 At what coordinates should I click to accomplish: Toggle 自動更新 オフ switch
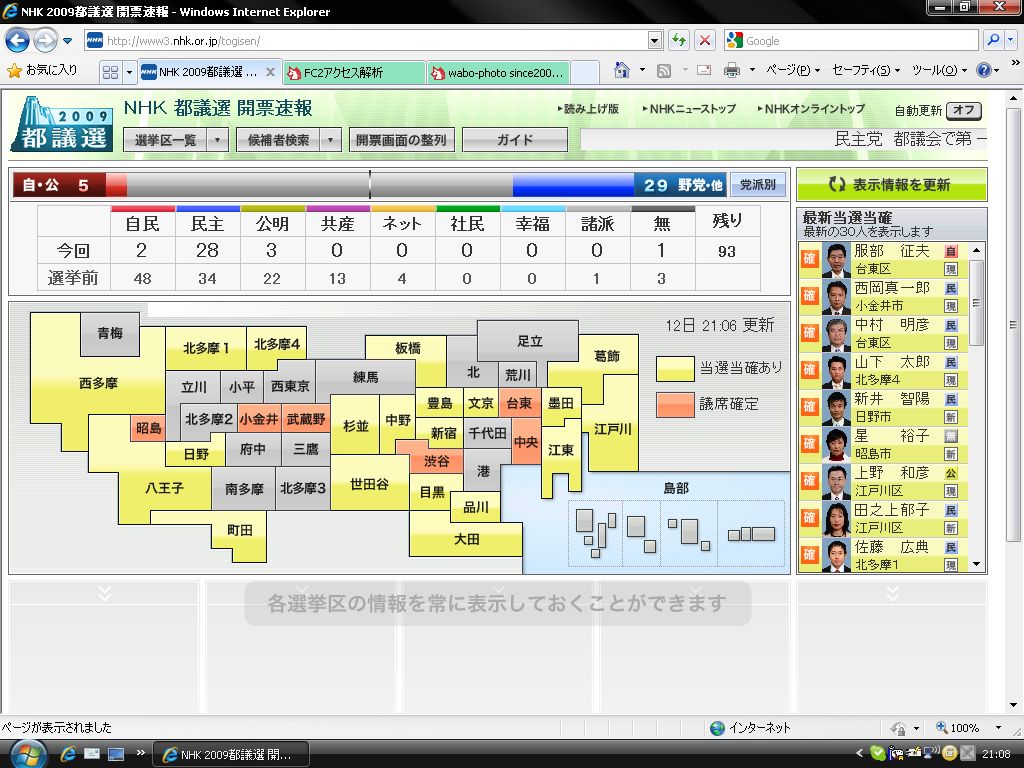click(964, 110)
